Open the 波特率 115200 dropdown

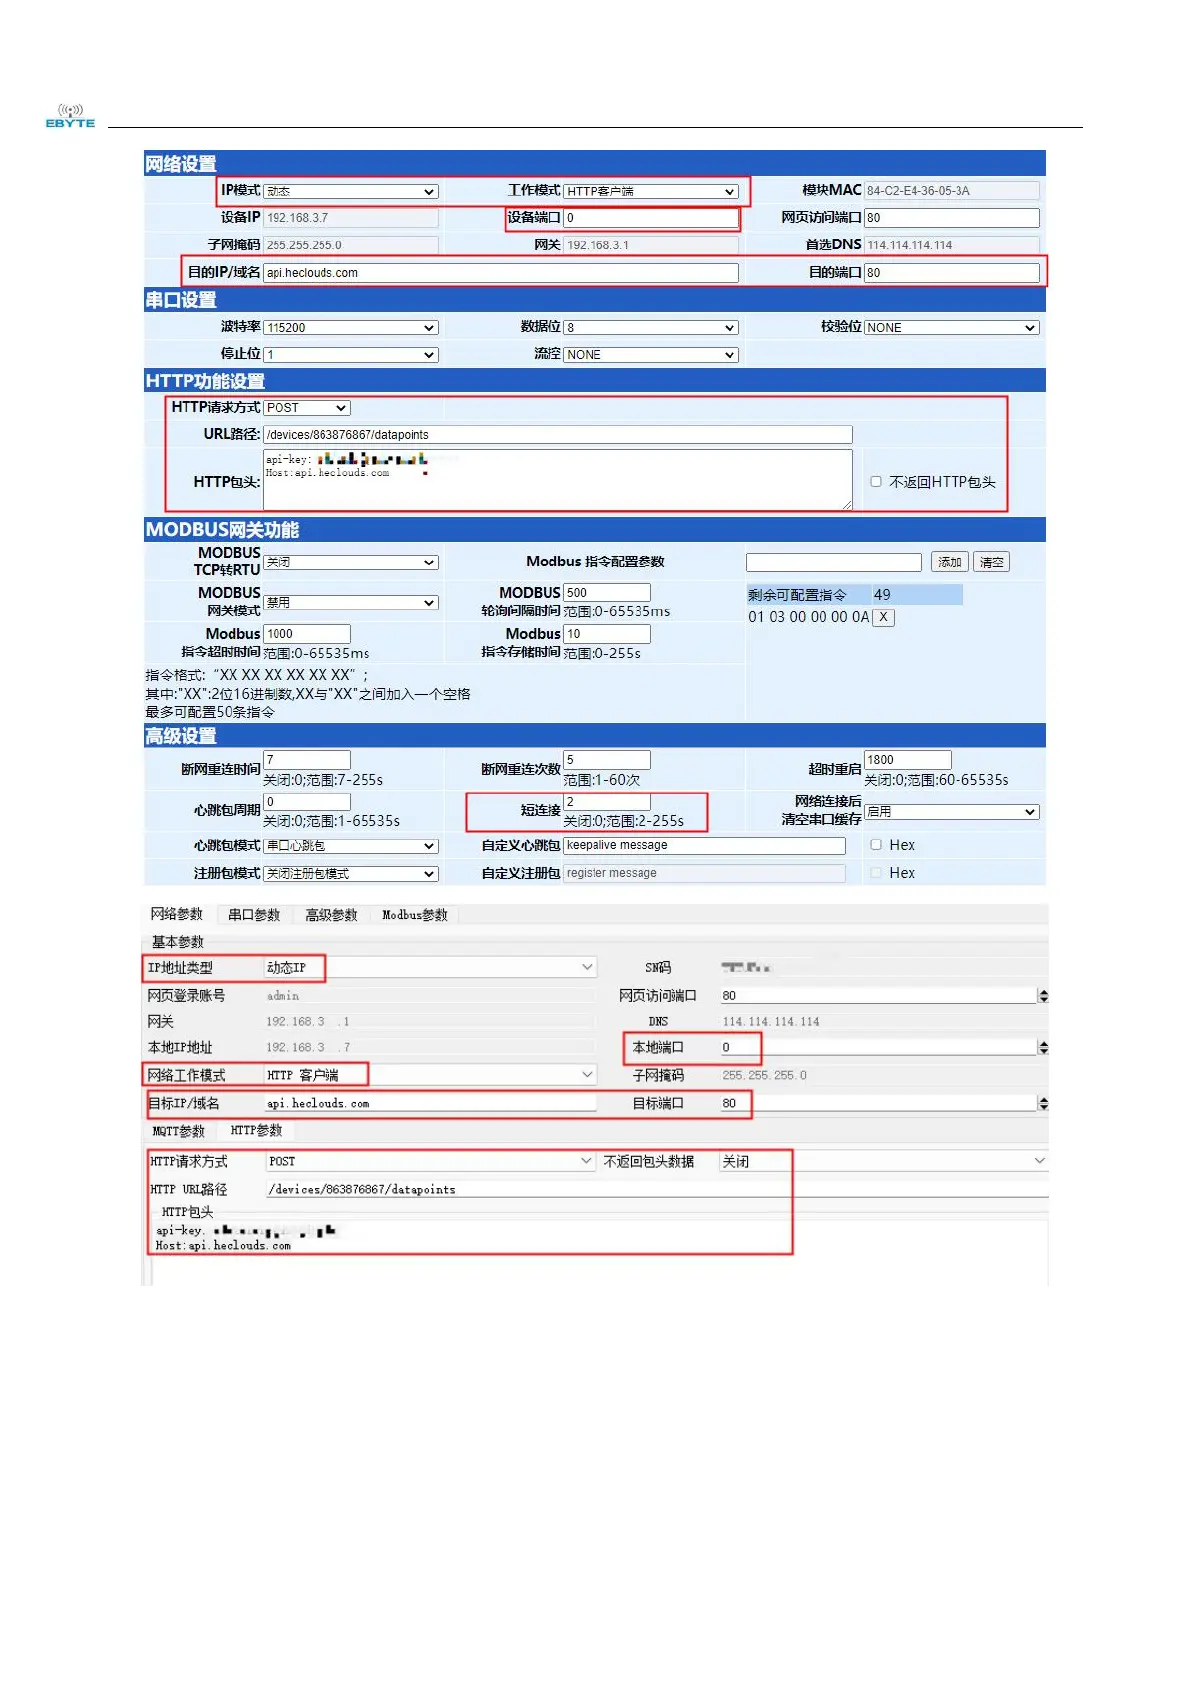(x=351, y=327)
